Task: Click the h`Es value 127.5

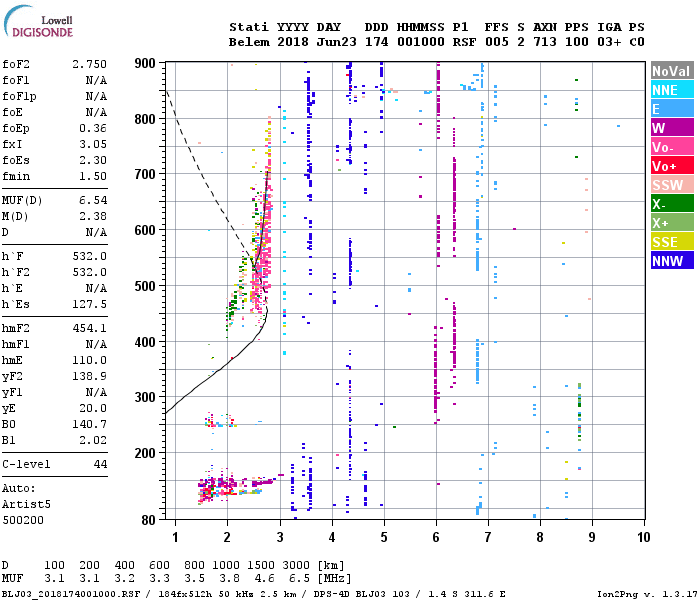Action: tap(90, 304)
